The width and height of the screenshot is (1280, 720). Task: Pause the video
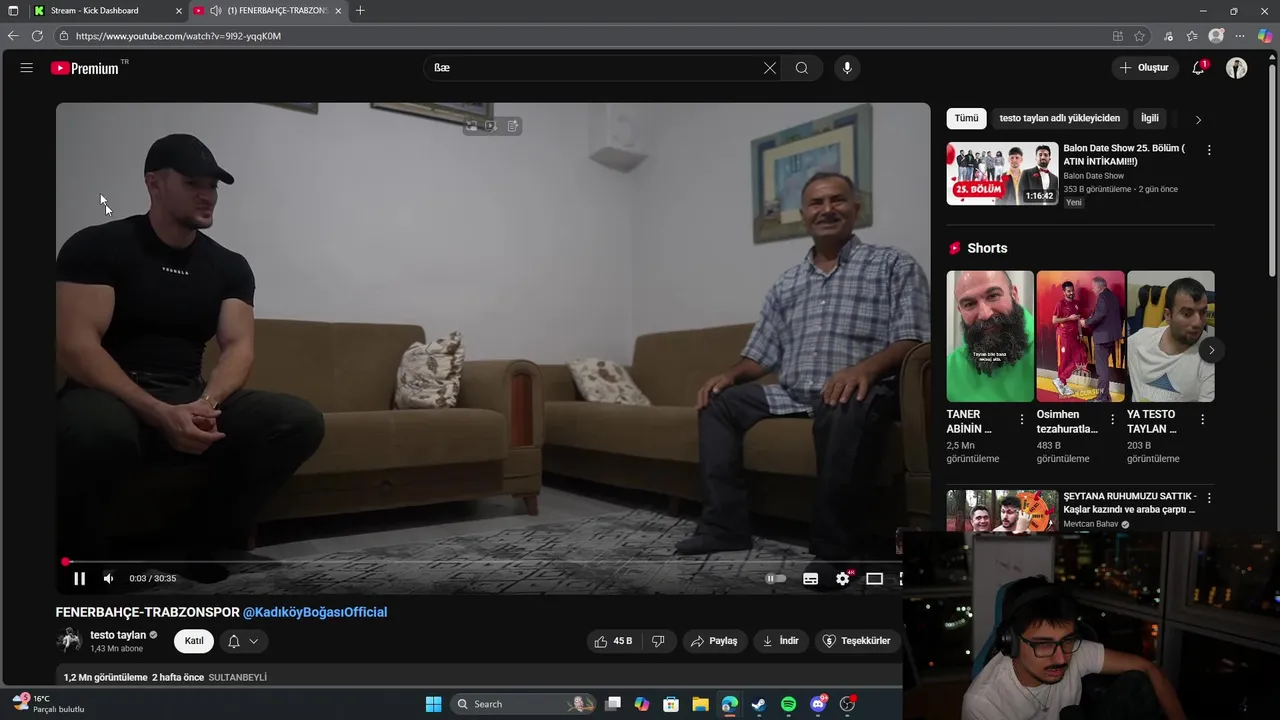click(x=79, y=578)
